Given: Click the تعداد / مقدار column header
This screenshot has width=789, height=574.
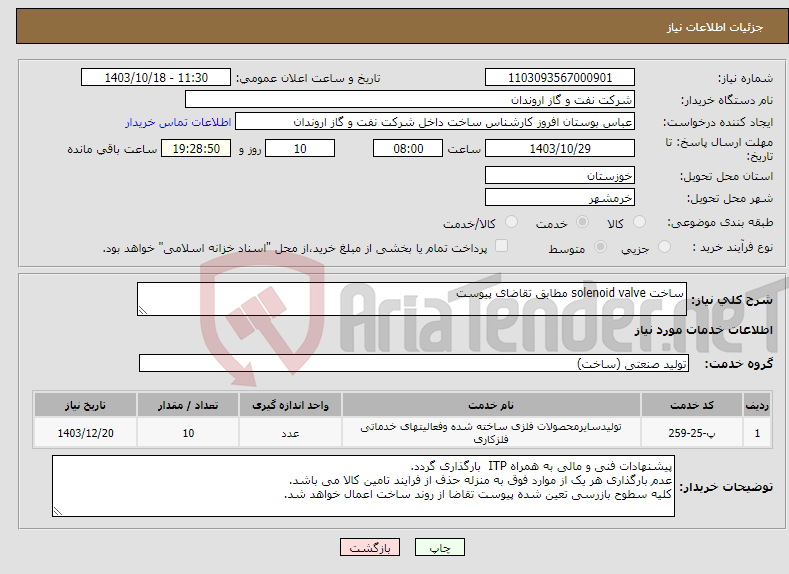Looking at the screenshot, I should click(188, 405).
